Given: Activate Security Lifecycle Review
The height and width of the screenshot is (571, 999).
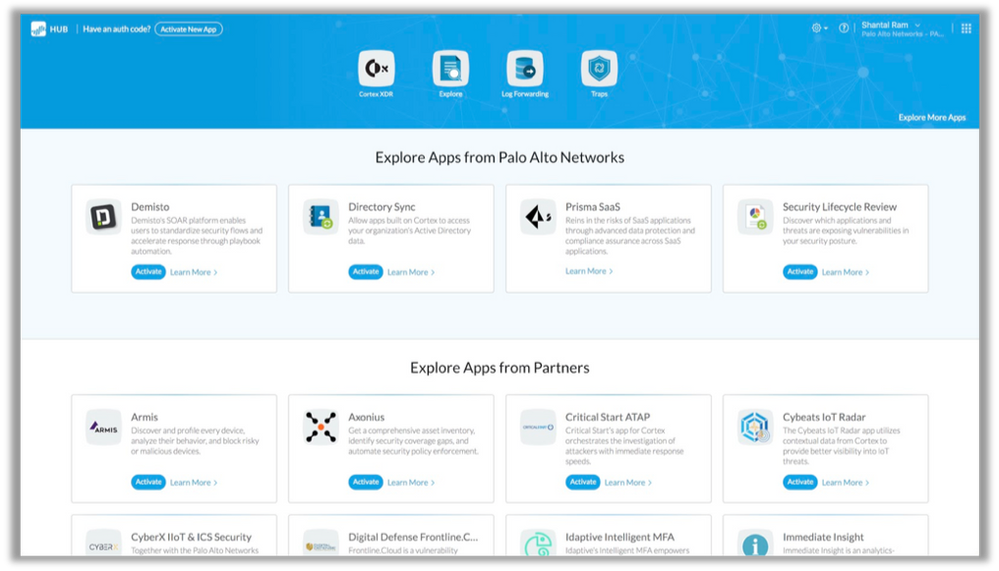Looking at the screenshot, I should tap(800, 271).
